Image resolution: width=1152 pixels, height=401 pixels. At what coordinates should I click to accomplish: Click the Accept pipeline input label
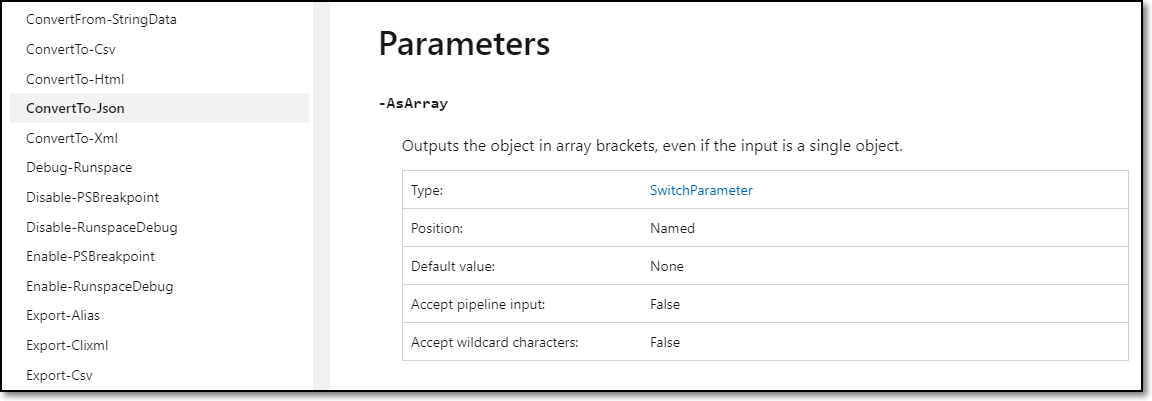pyautogui.click(x=477, y=304)
